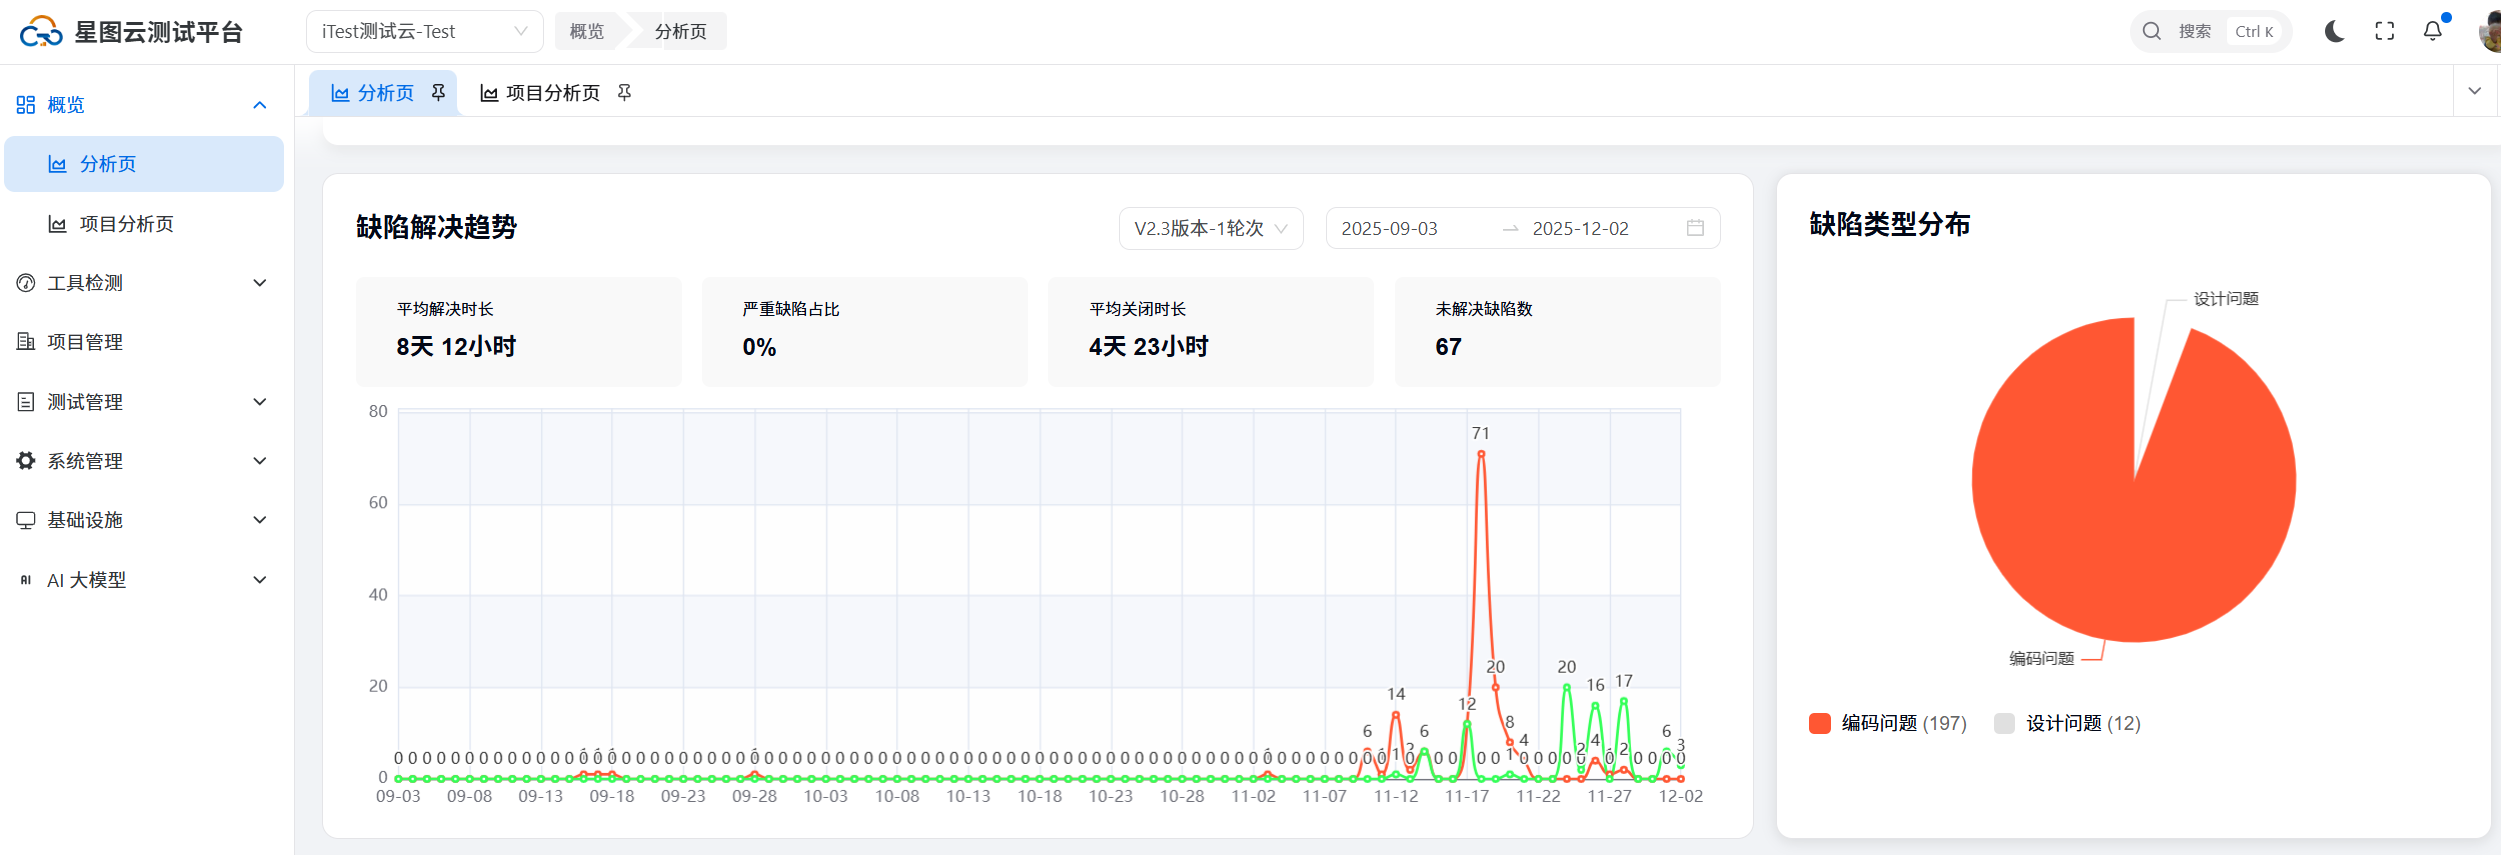
Task: Click the start date field 2025-09-03
Action: point(1389,228)
